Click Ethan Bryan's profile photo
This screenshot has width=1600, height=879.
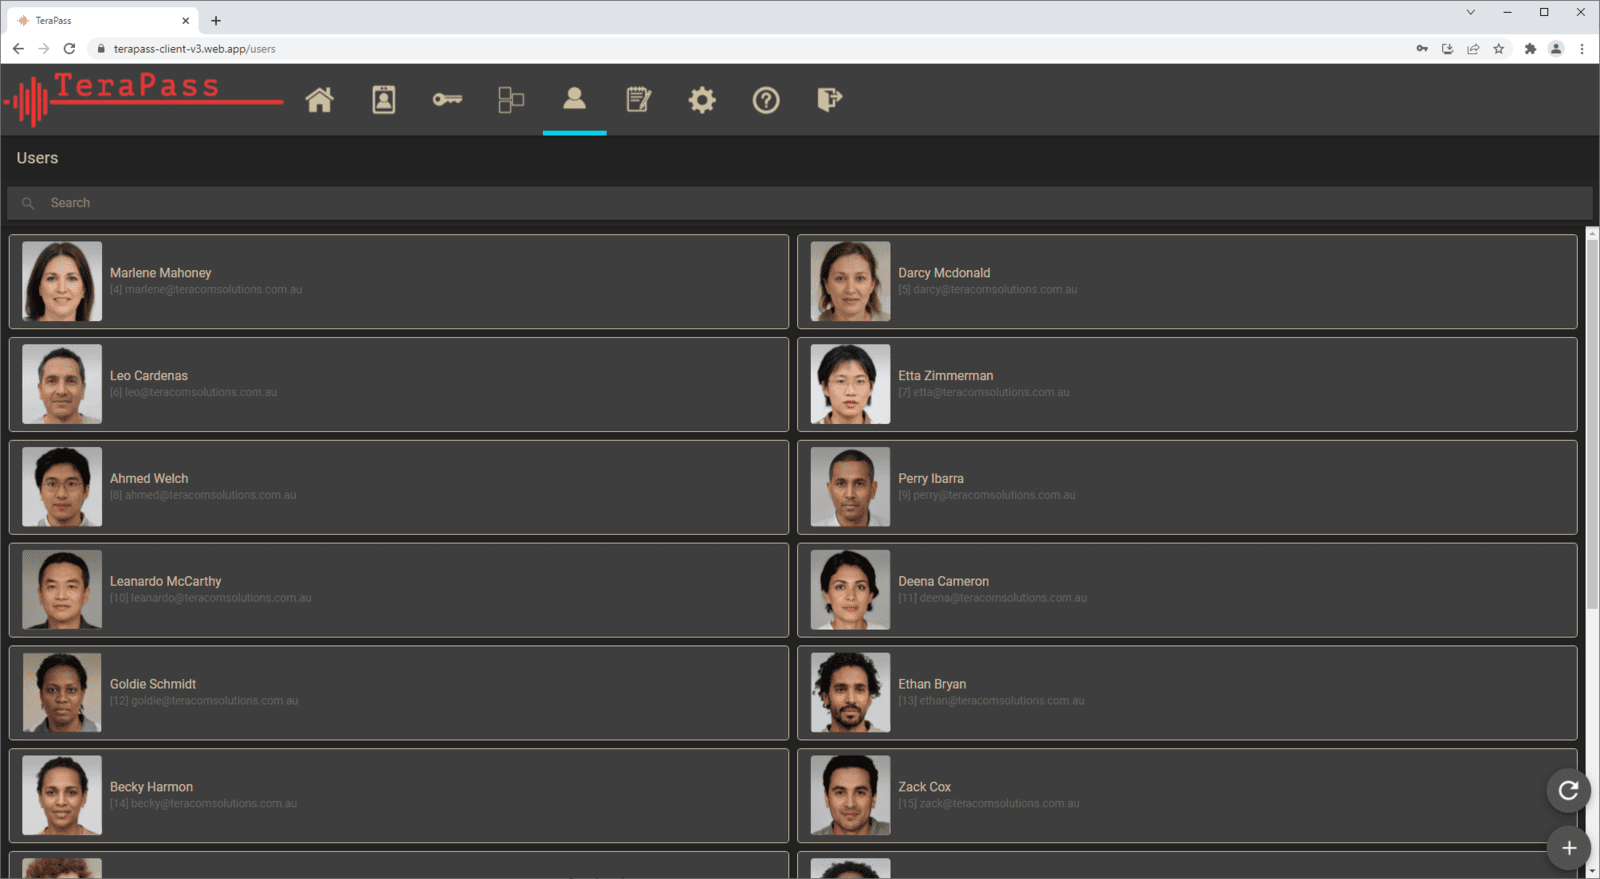[850, 693]
